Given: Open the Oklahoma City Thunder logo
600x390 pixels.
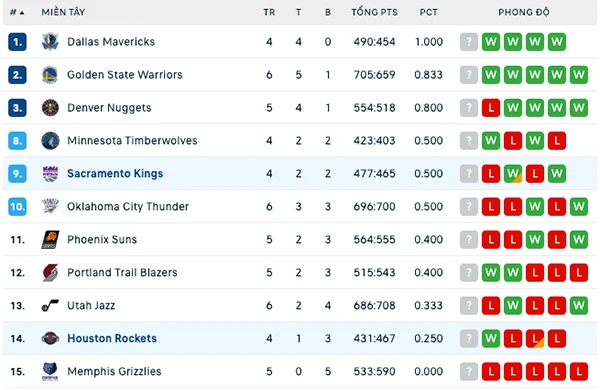Looking at the screenshot, I should point(50,207).
